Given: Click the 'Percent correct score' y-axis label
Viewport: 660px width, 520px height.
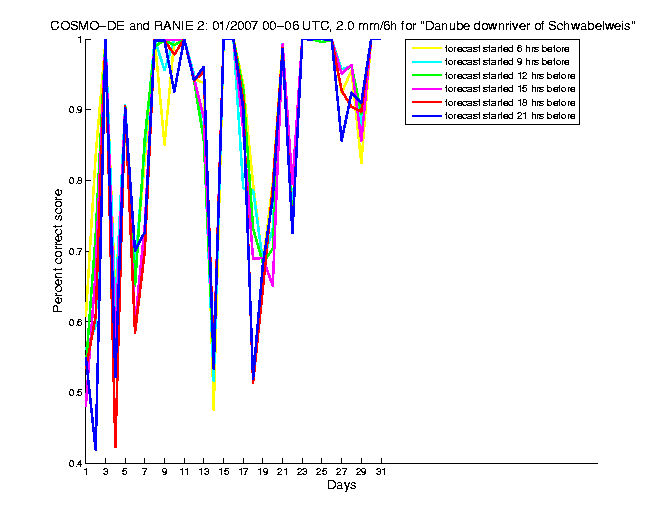Looking at the screenshot, I should point(58,251).
